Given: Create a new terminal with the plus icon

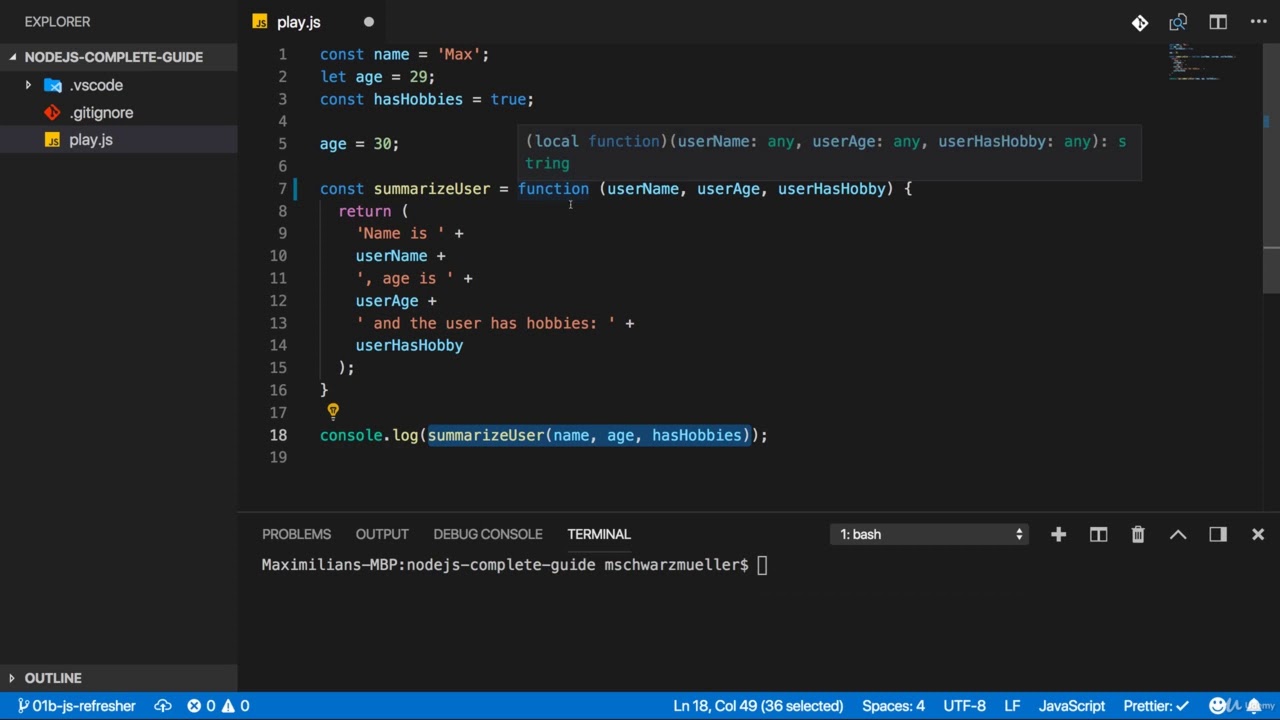Looking at the screenshot, I should pyautogui.click(x=1058, y=534).
